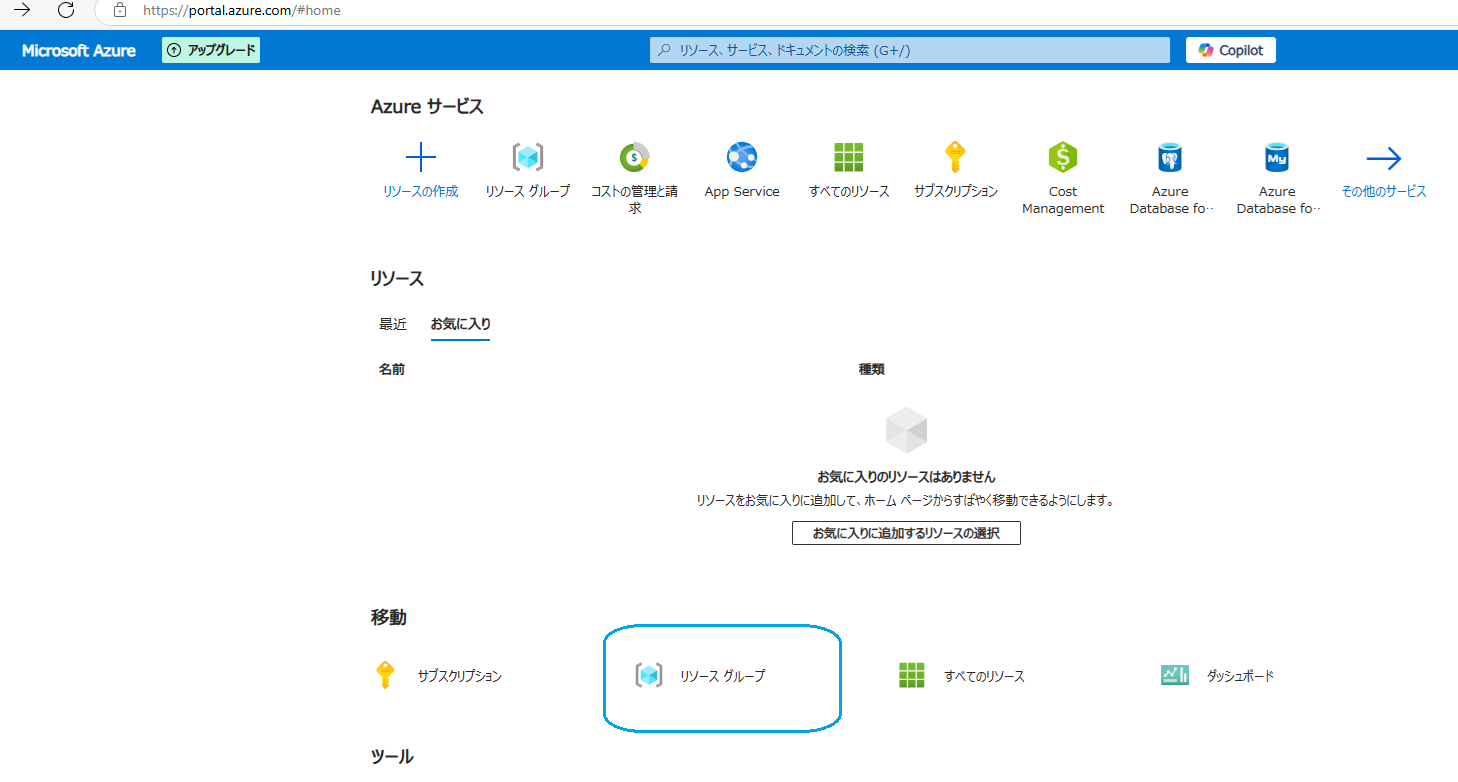The image size is (1458, 782).
Task: Click the resource search input field
Action: (x=909, y=50)
